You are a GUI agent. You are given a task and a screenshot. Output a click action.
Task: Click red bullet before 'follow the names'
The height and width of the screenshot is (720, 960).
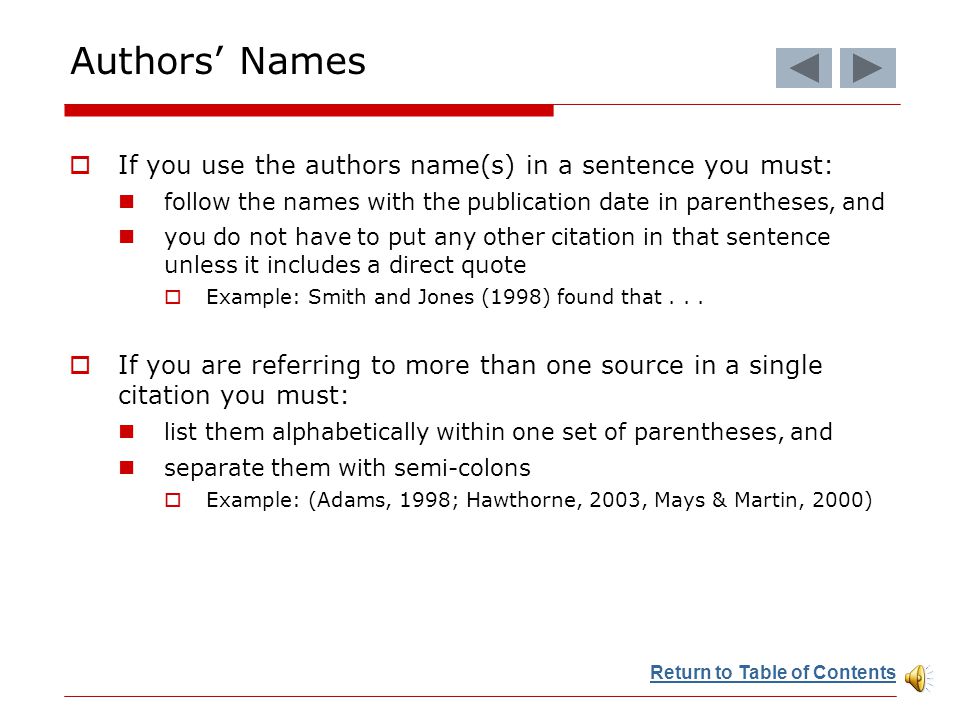[x=127, y=201]
